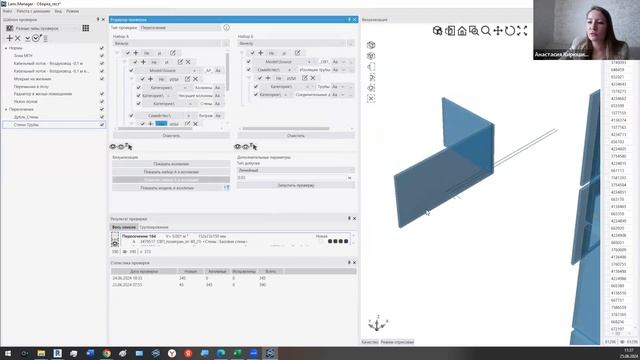
Task: Toggle checkbox of the 'Нормы' group
Action: (102, 48)
